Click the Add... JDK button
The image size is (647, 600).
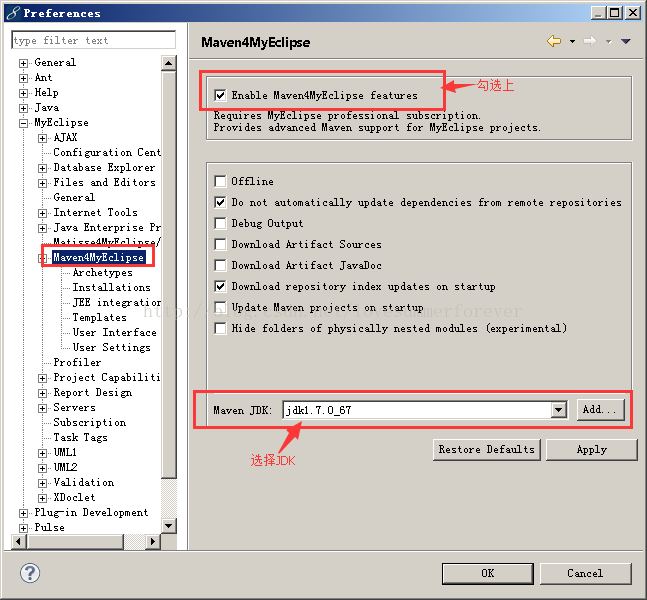600,409
